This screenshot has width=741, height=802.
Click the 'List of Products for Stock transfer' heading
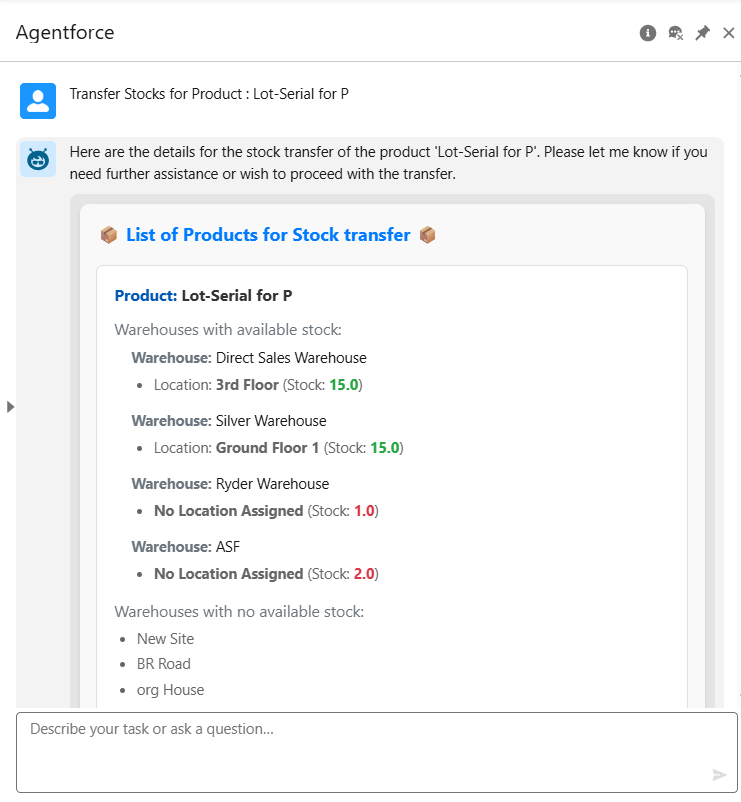click(x=268, y=235)
